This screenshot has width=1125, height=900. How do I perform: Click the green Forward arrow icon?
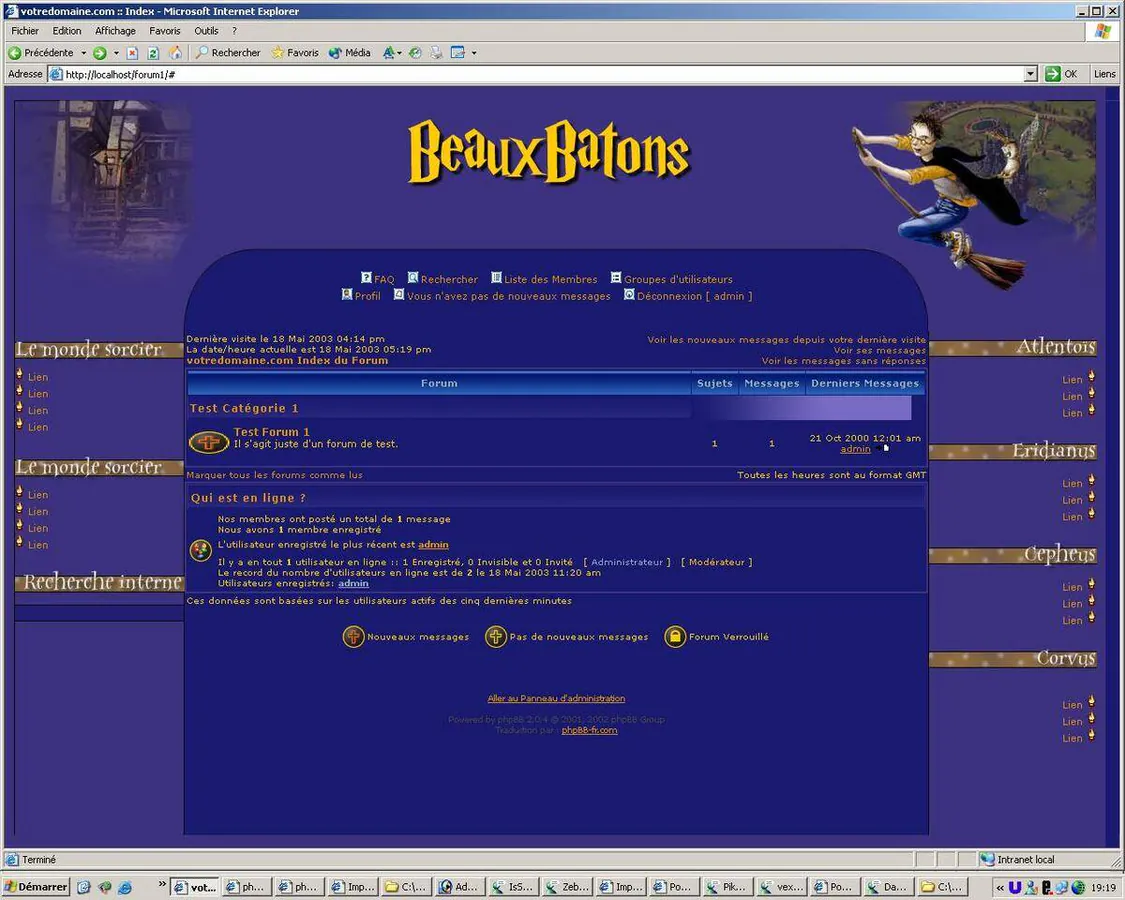[x=100, y=52]
